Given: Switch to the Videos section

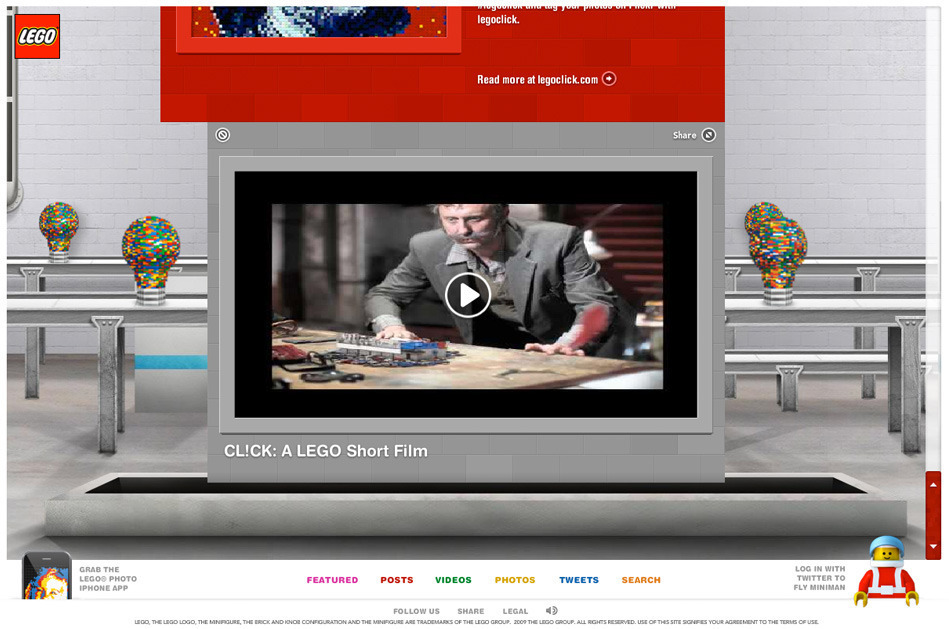Looking at the screenshot, I should tap(453, 580).
